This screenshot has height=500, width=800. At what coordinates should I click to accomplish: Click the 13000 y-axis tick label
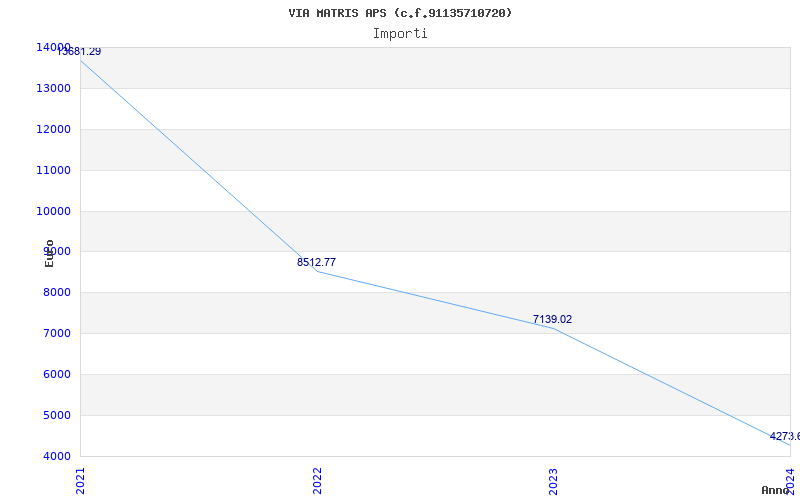[53, 88]
